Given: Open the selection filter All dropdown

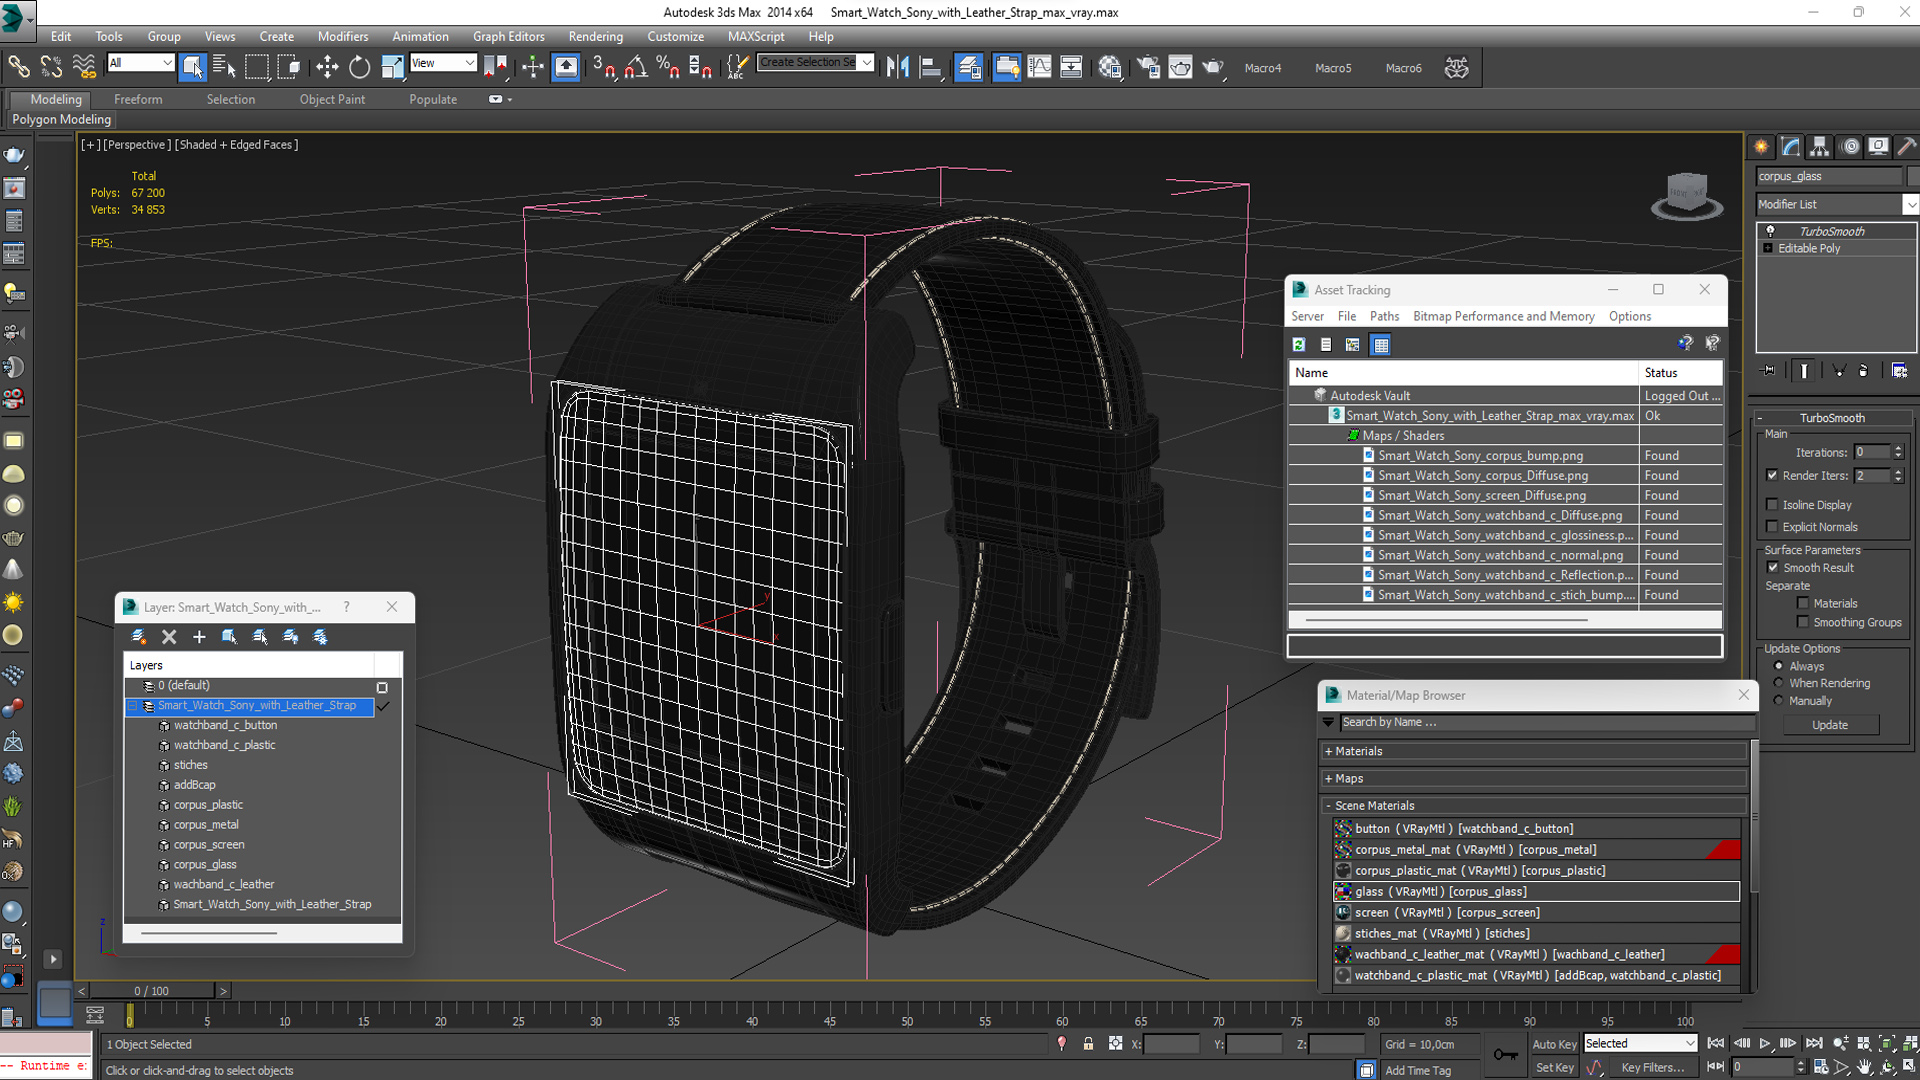Looking at the screenshot, I should (x=141, y=63).
